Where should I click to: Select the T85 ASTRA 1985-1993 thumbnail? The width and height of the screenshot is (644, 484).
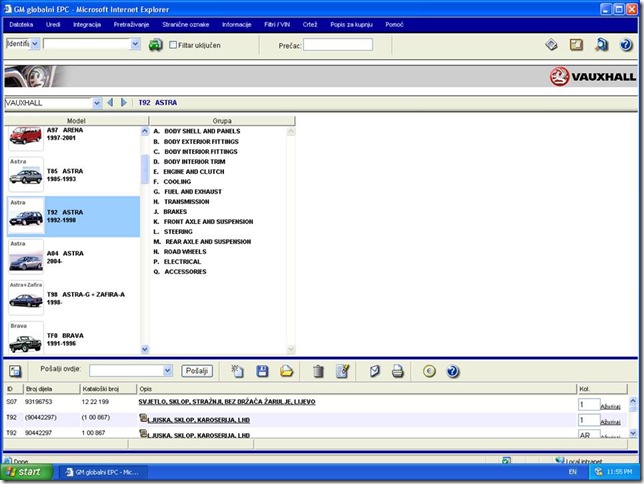[x=25, y=174]
